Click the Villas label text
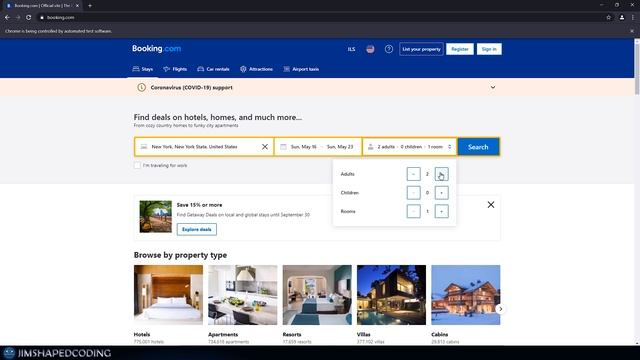Image resolution: width=640 pixels, height=360 pixels. pyautogui.click(x=363, y=334)
